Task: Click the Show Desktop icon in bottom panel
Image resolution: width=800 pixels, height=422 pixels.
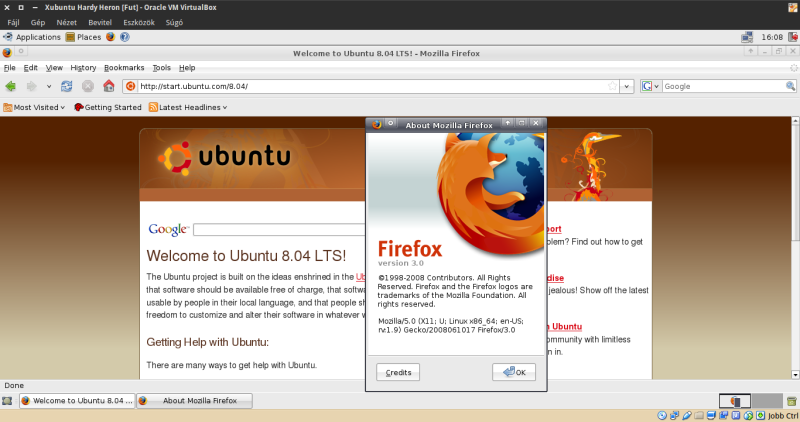Action: click(7, 401)
